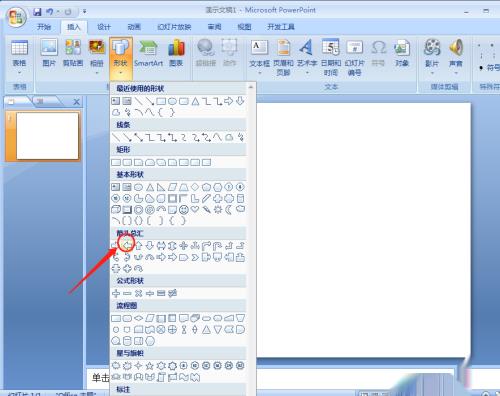Select the slide 1 thumbnail
The image size is (500, 396).
pyautogui.click(x=47, y=136)
